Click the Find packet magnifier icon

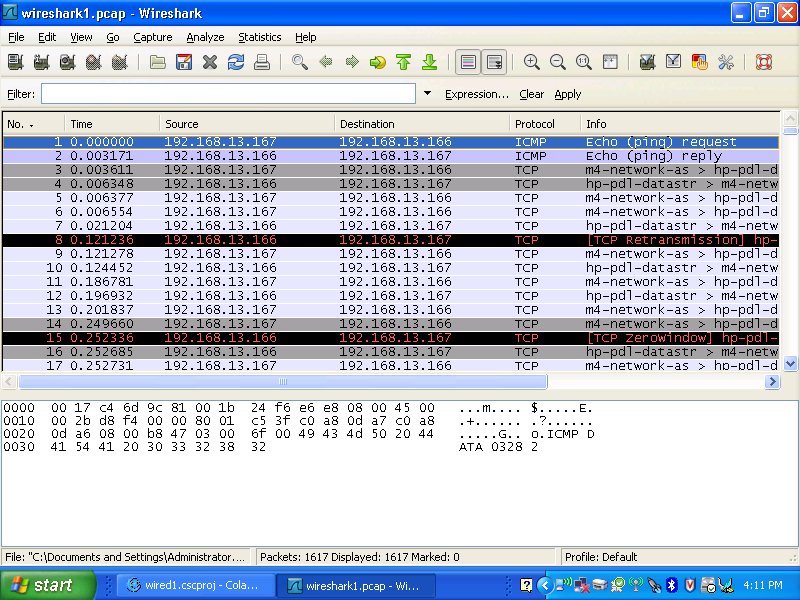pyautogui.click(x=299, y=62)
